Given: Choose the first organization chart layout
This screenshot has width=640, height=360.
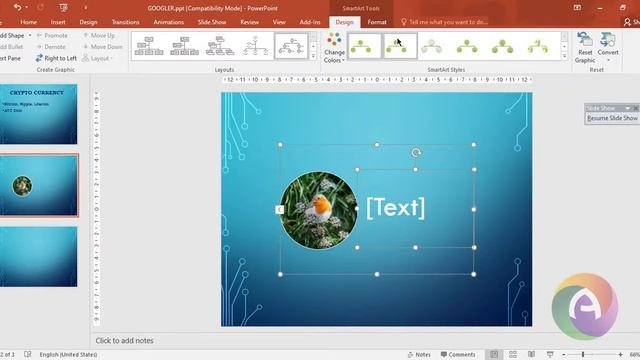Looking at the screenshot, I should (x=149, y=46).
